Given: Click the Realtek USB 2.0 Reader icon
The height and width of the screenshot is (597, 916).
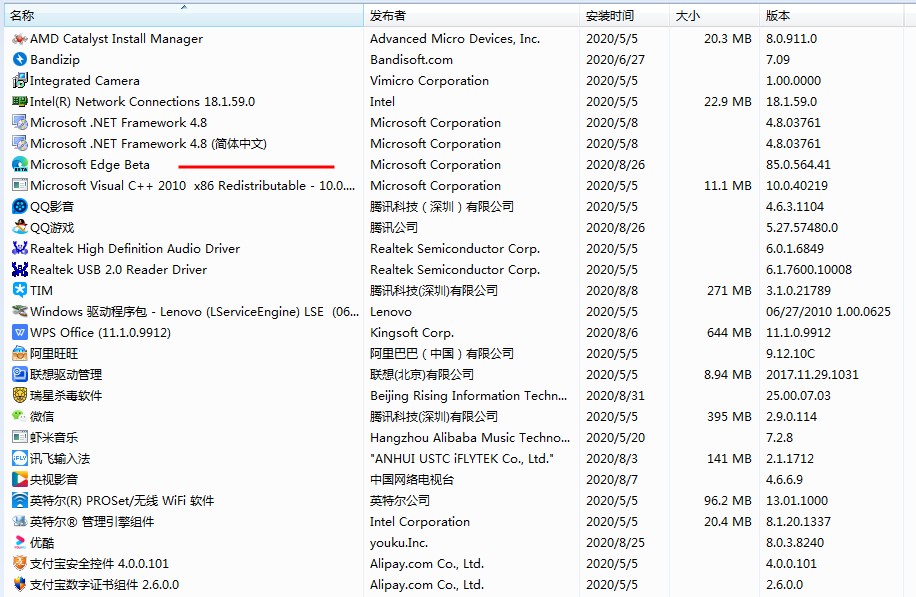Looking at the screenshot, I should coord(20,269).
